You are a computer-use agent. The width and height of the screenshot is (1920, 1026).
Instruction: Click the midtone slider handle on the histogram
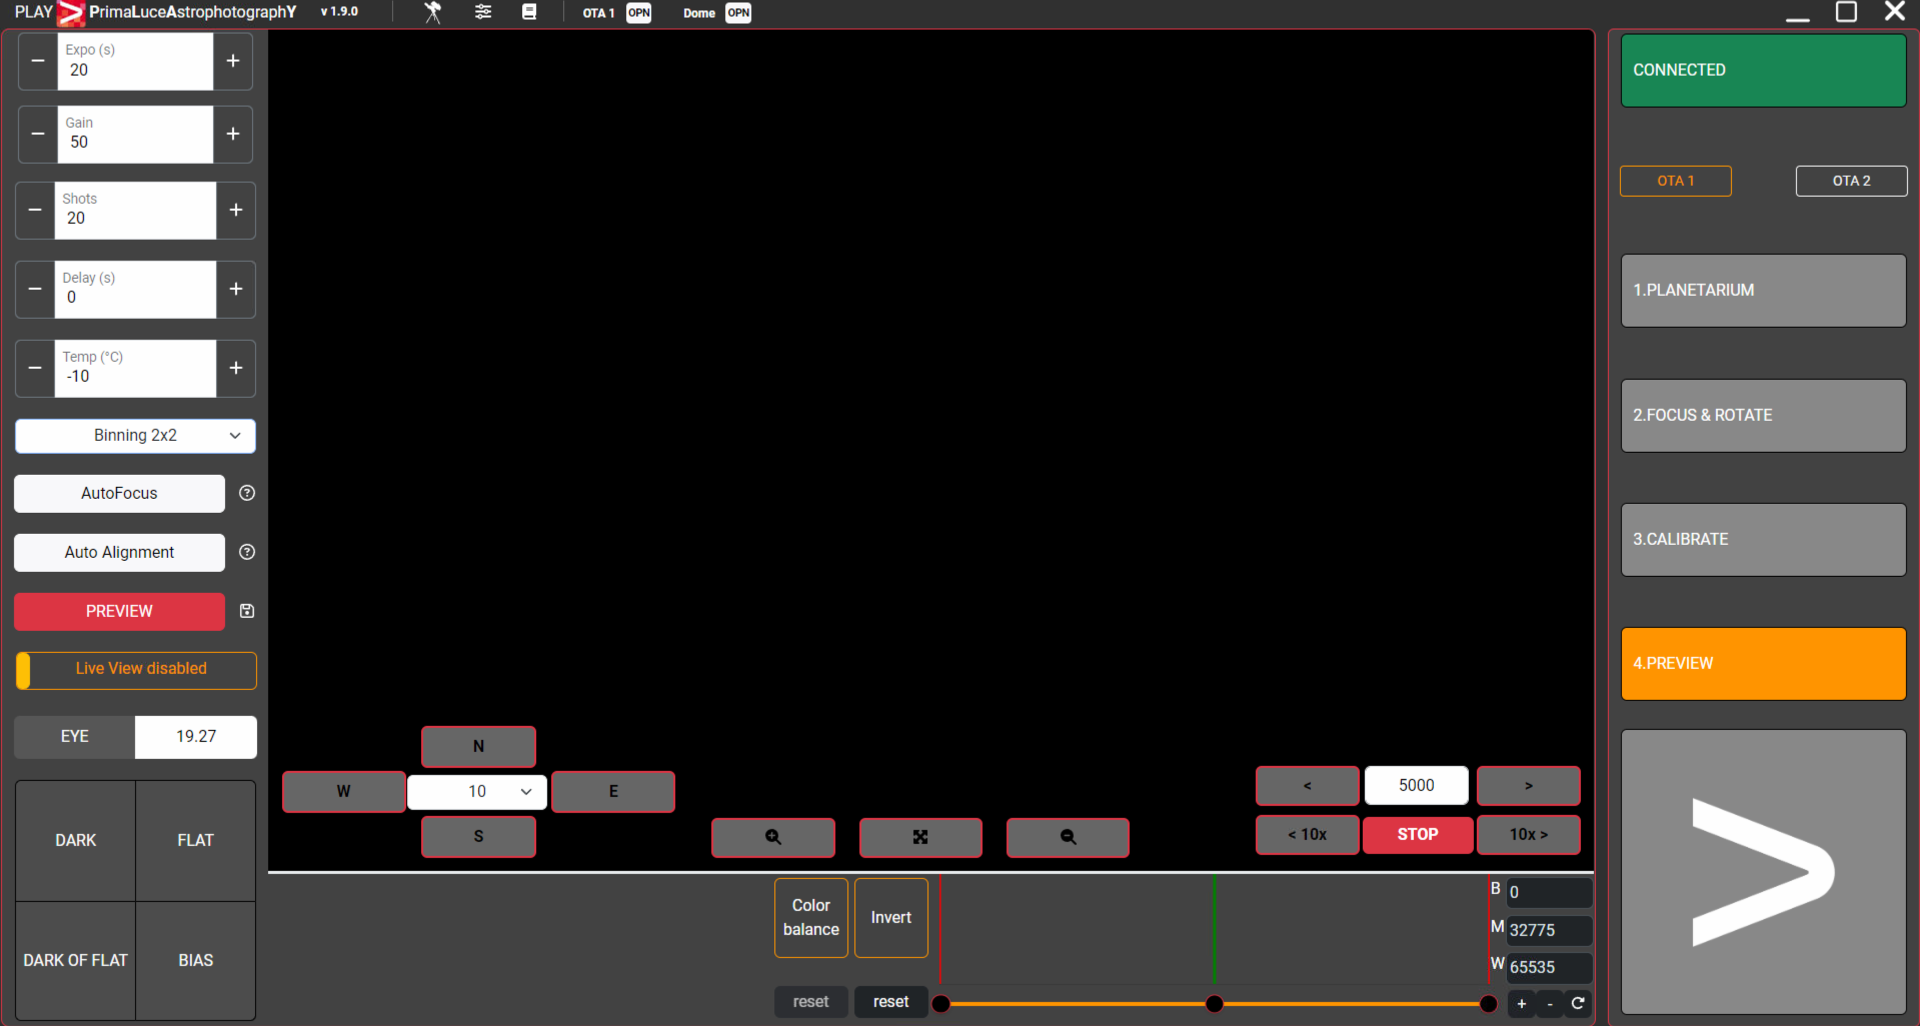(1213, 1003)
